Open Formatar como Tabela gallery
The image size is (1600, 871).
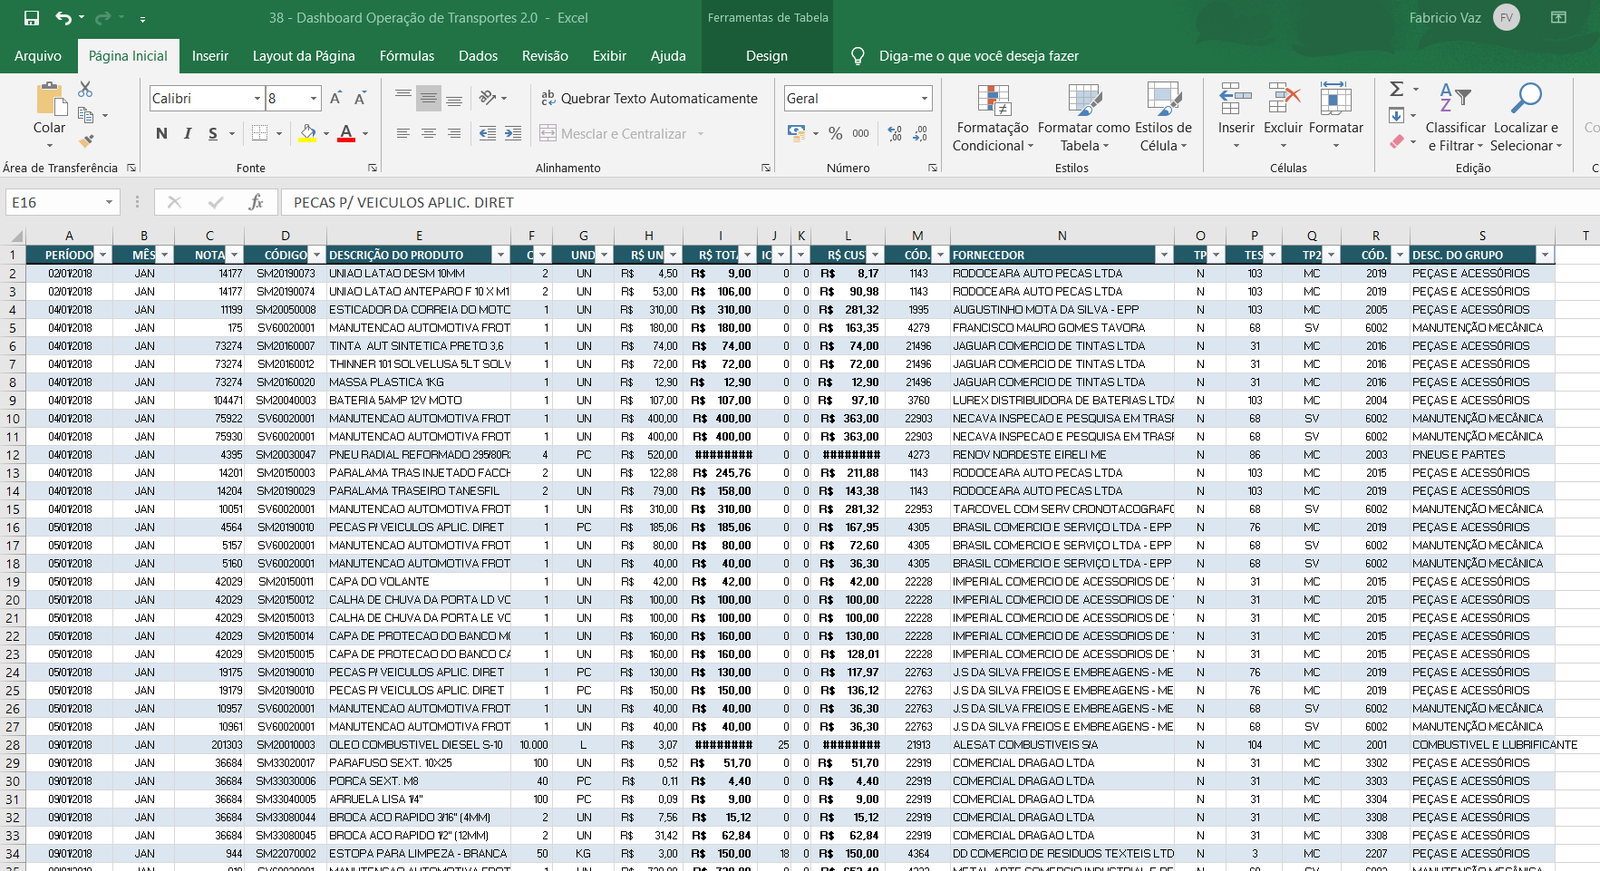pos(1083,117)
